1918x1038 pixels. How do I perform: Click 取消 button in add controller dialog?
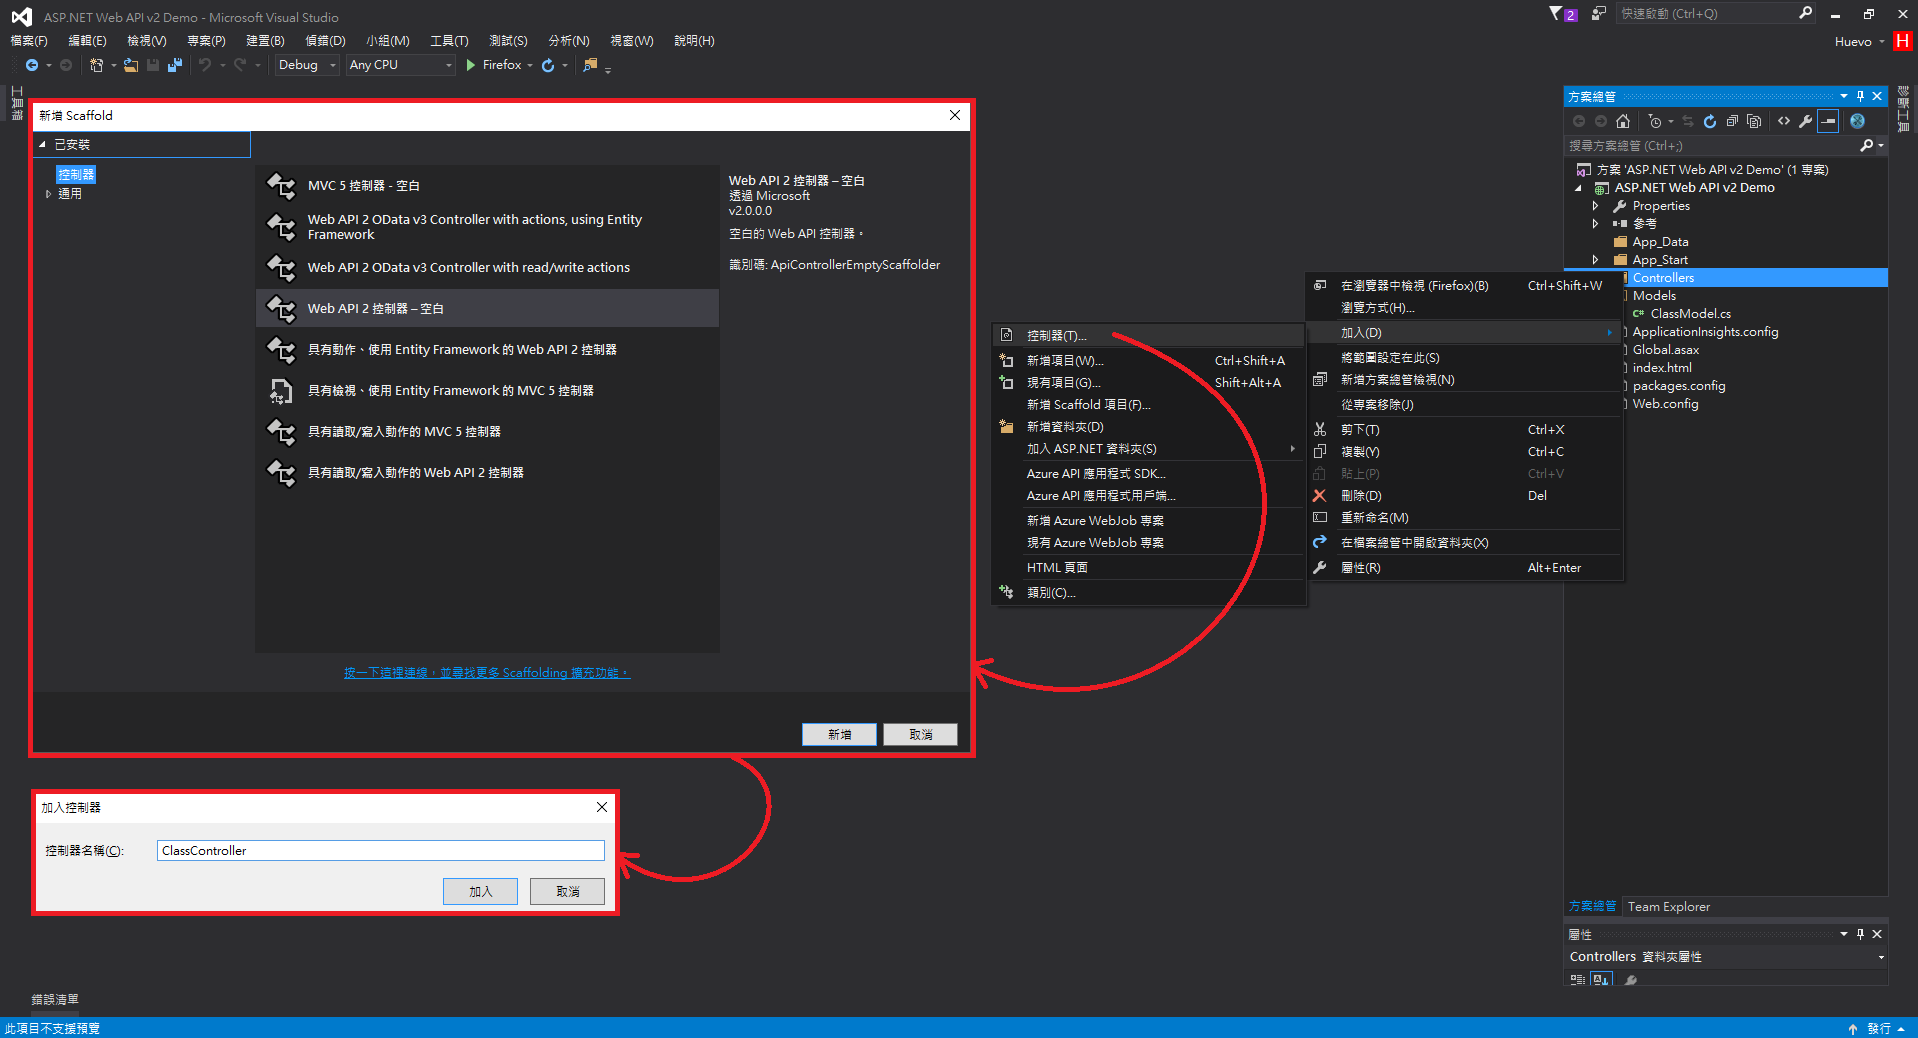tap(567, 892)
